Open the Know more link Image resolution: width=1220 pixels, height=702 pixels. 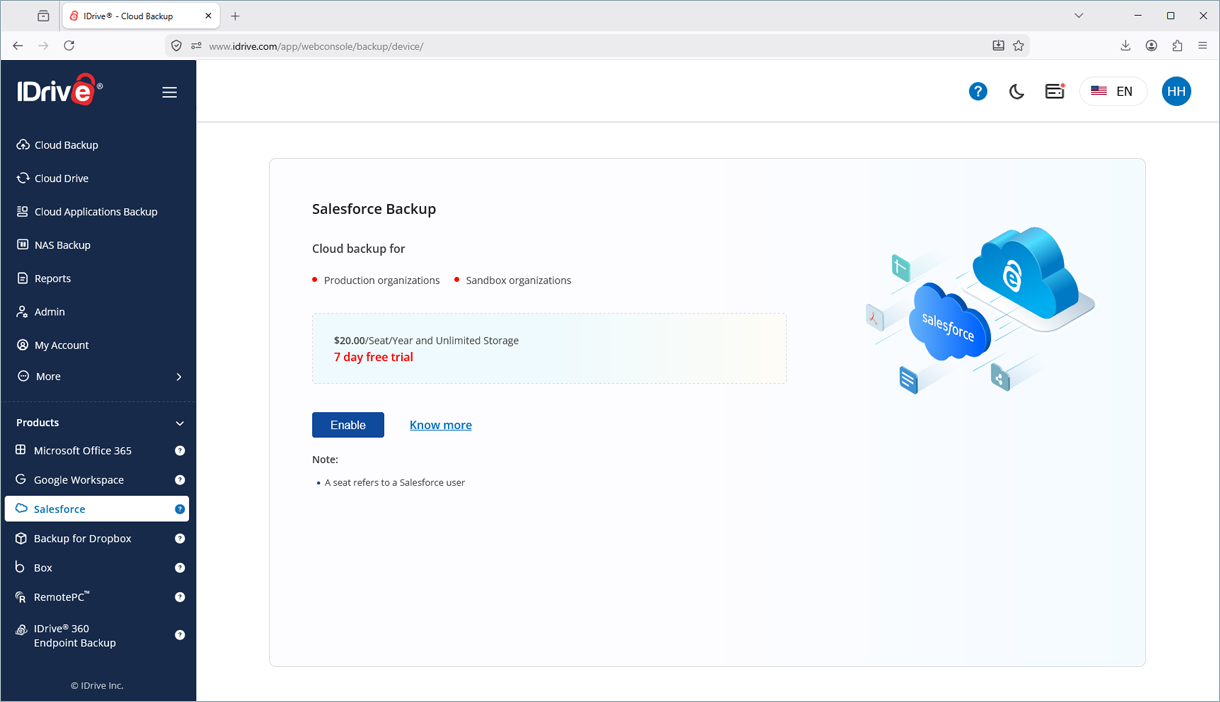coord(440,425)
